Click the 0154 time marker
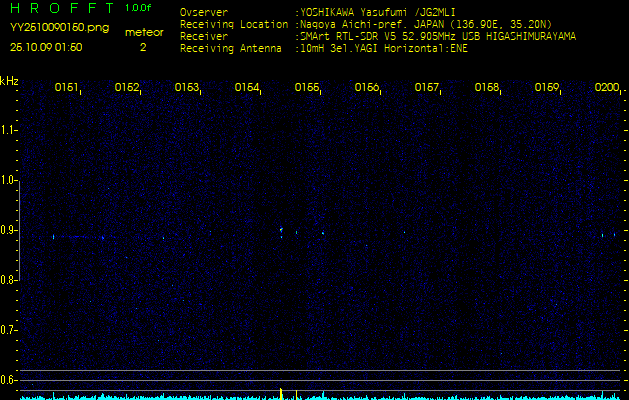The height and width of the screenshot is (400, 629). coord(247,87)
